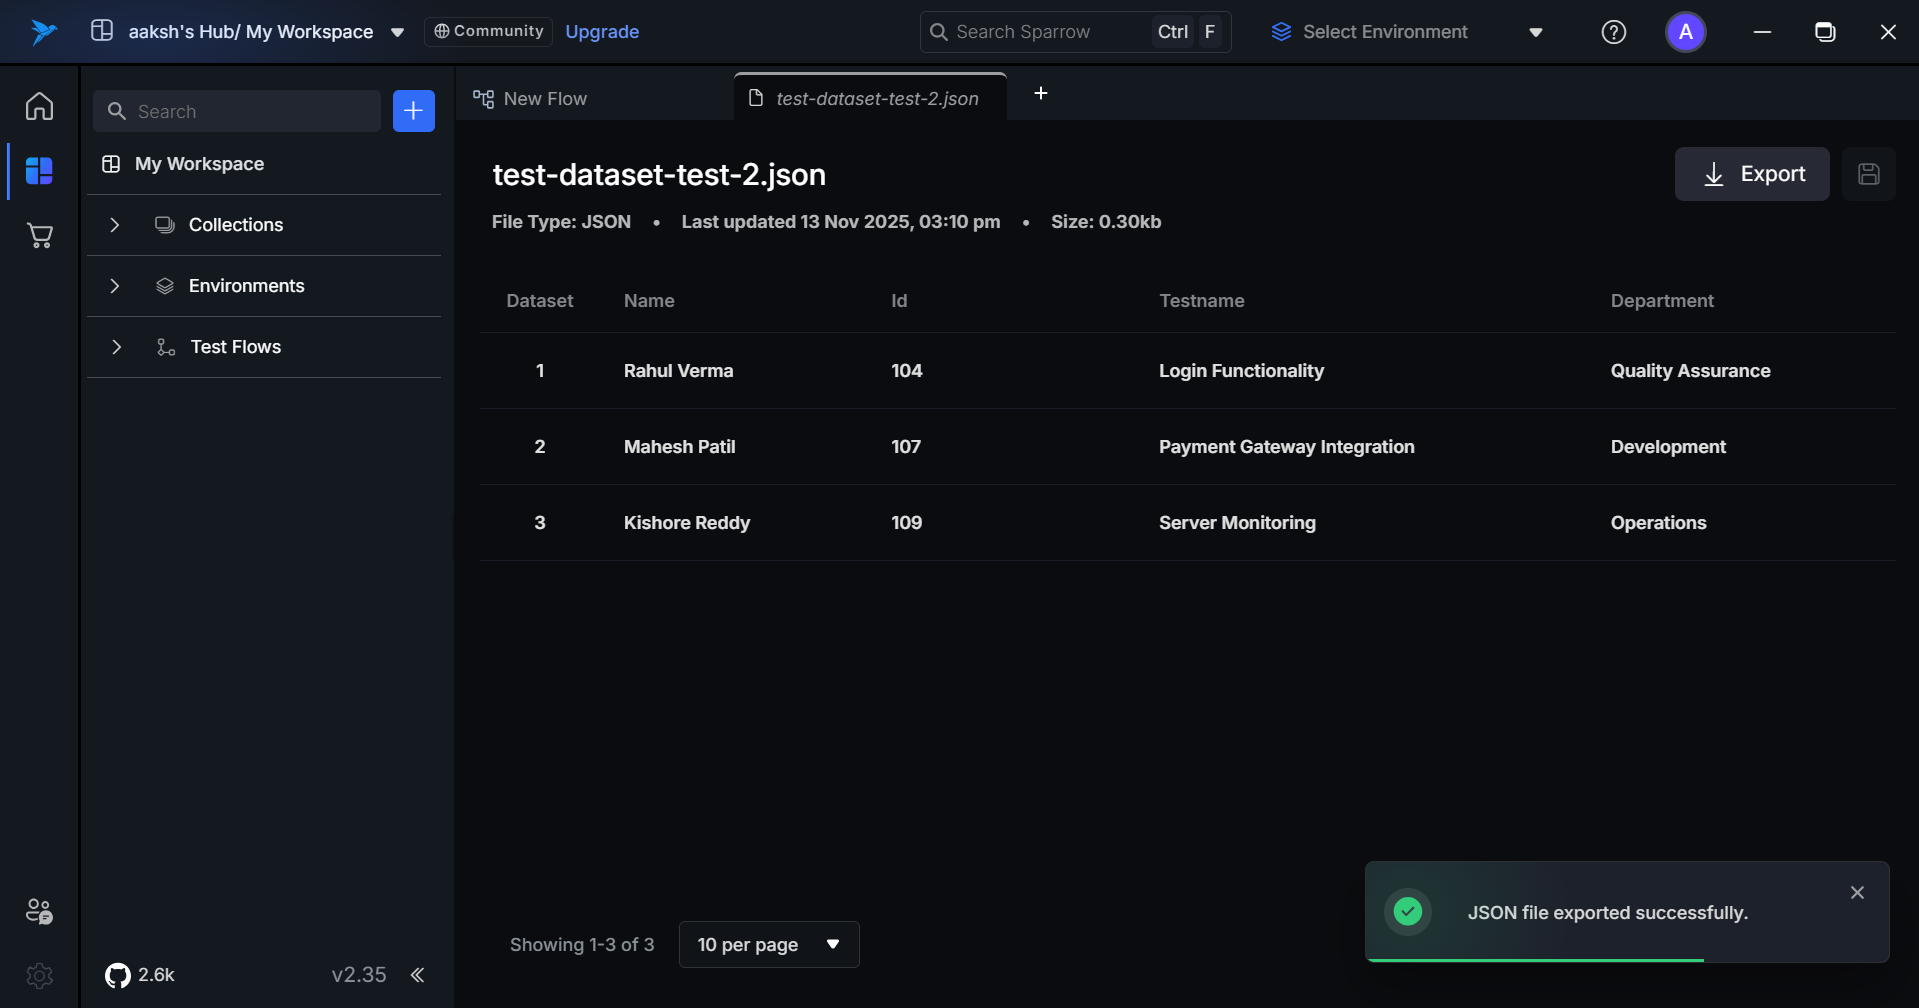Screen dimensions: 1919x1008
Task: Expand the Test Flows section
Action: coord(116,347)
